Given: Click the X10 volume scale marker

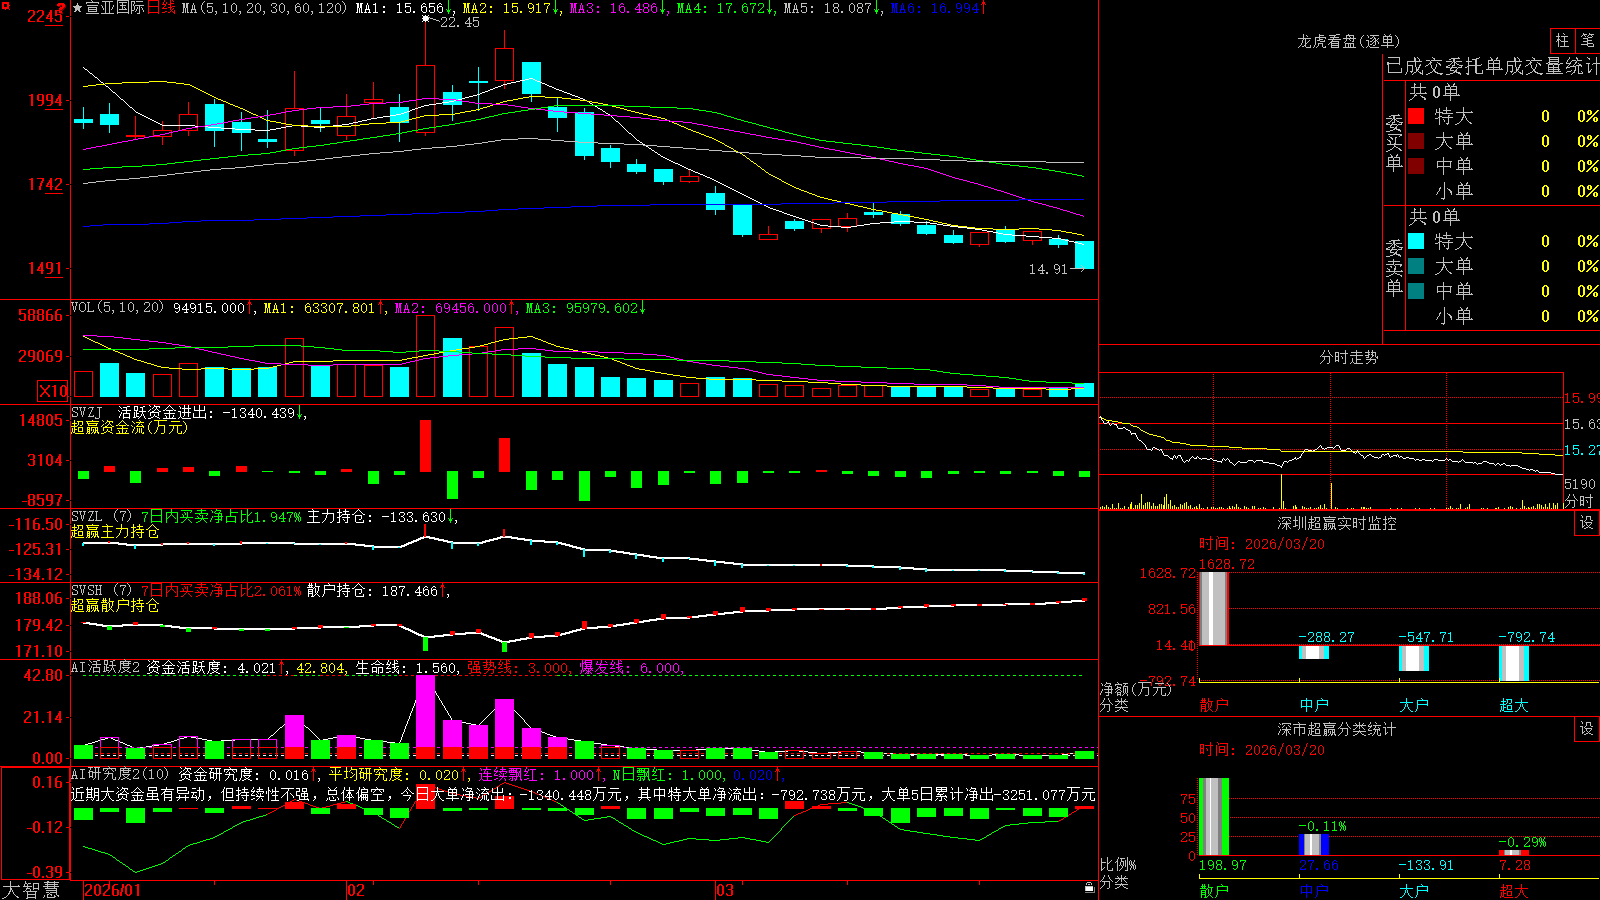Looking at the screenshot, I should click(x=53, y=391).
